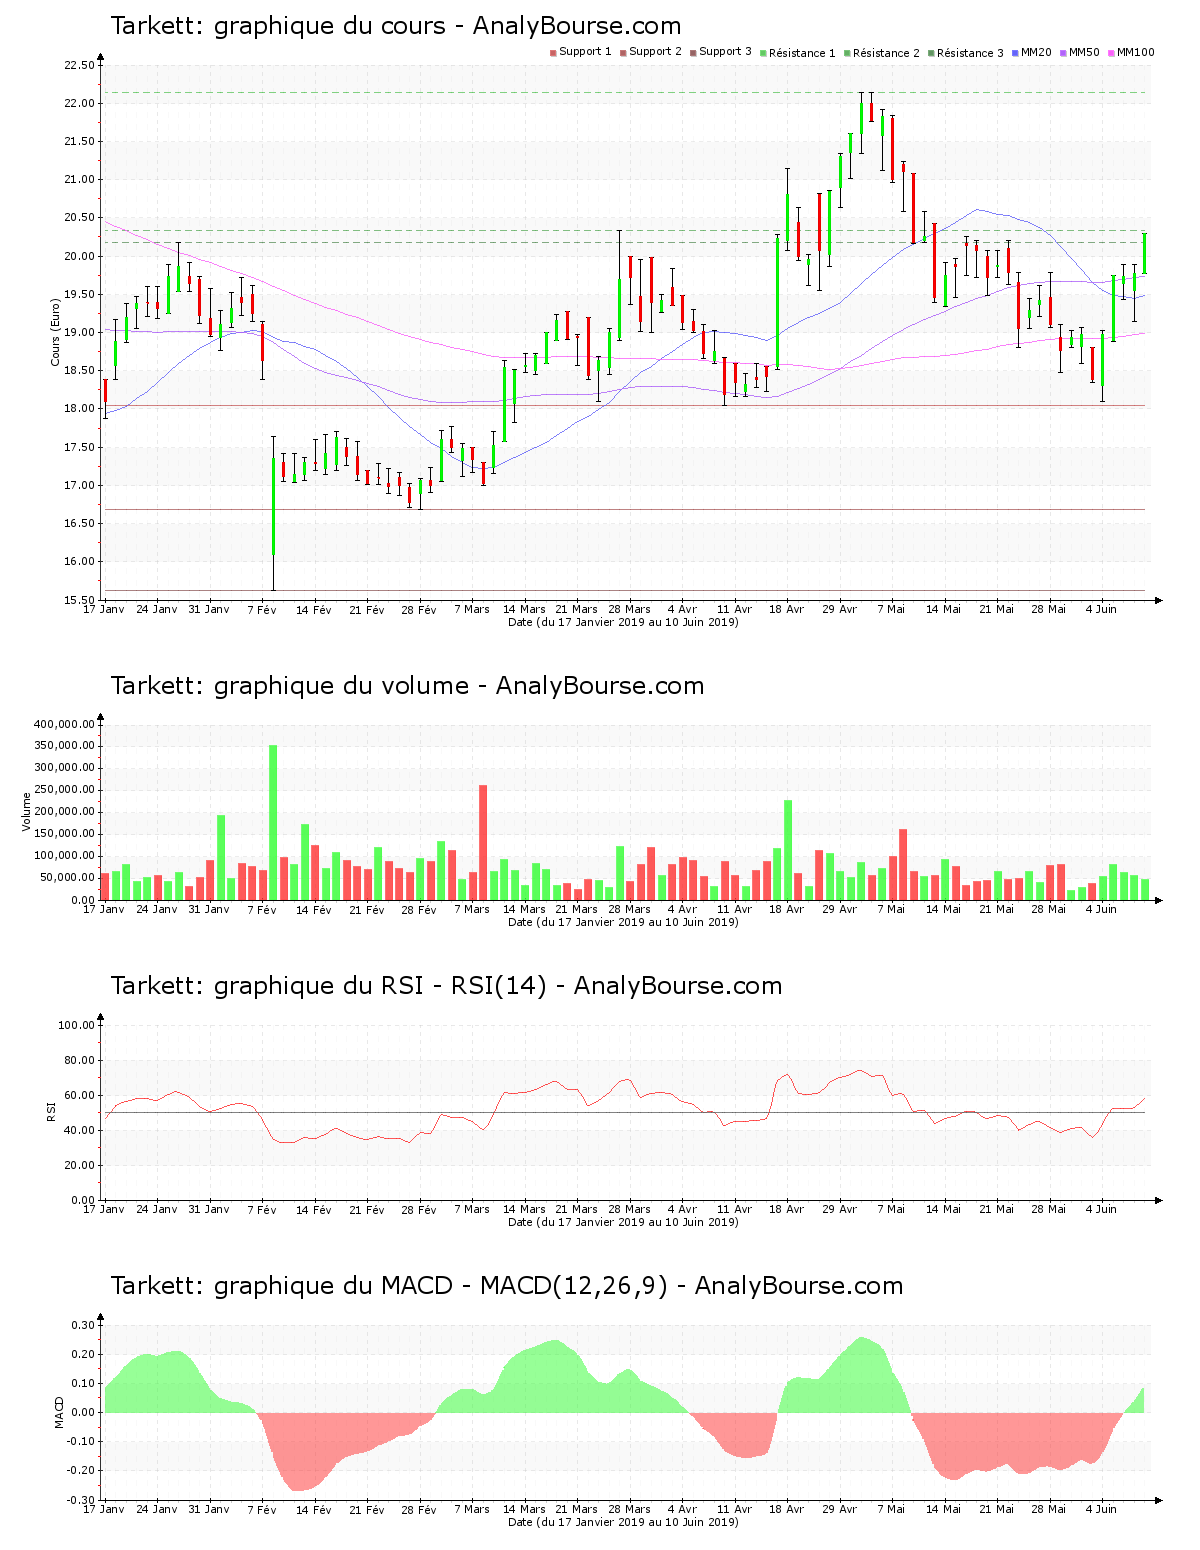Select the "Résistance 1" legend entry
Viewport: 1200px width, 1550px height.
coord(798,52)
